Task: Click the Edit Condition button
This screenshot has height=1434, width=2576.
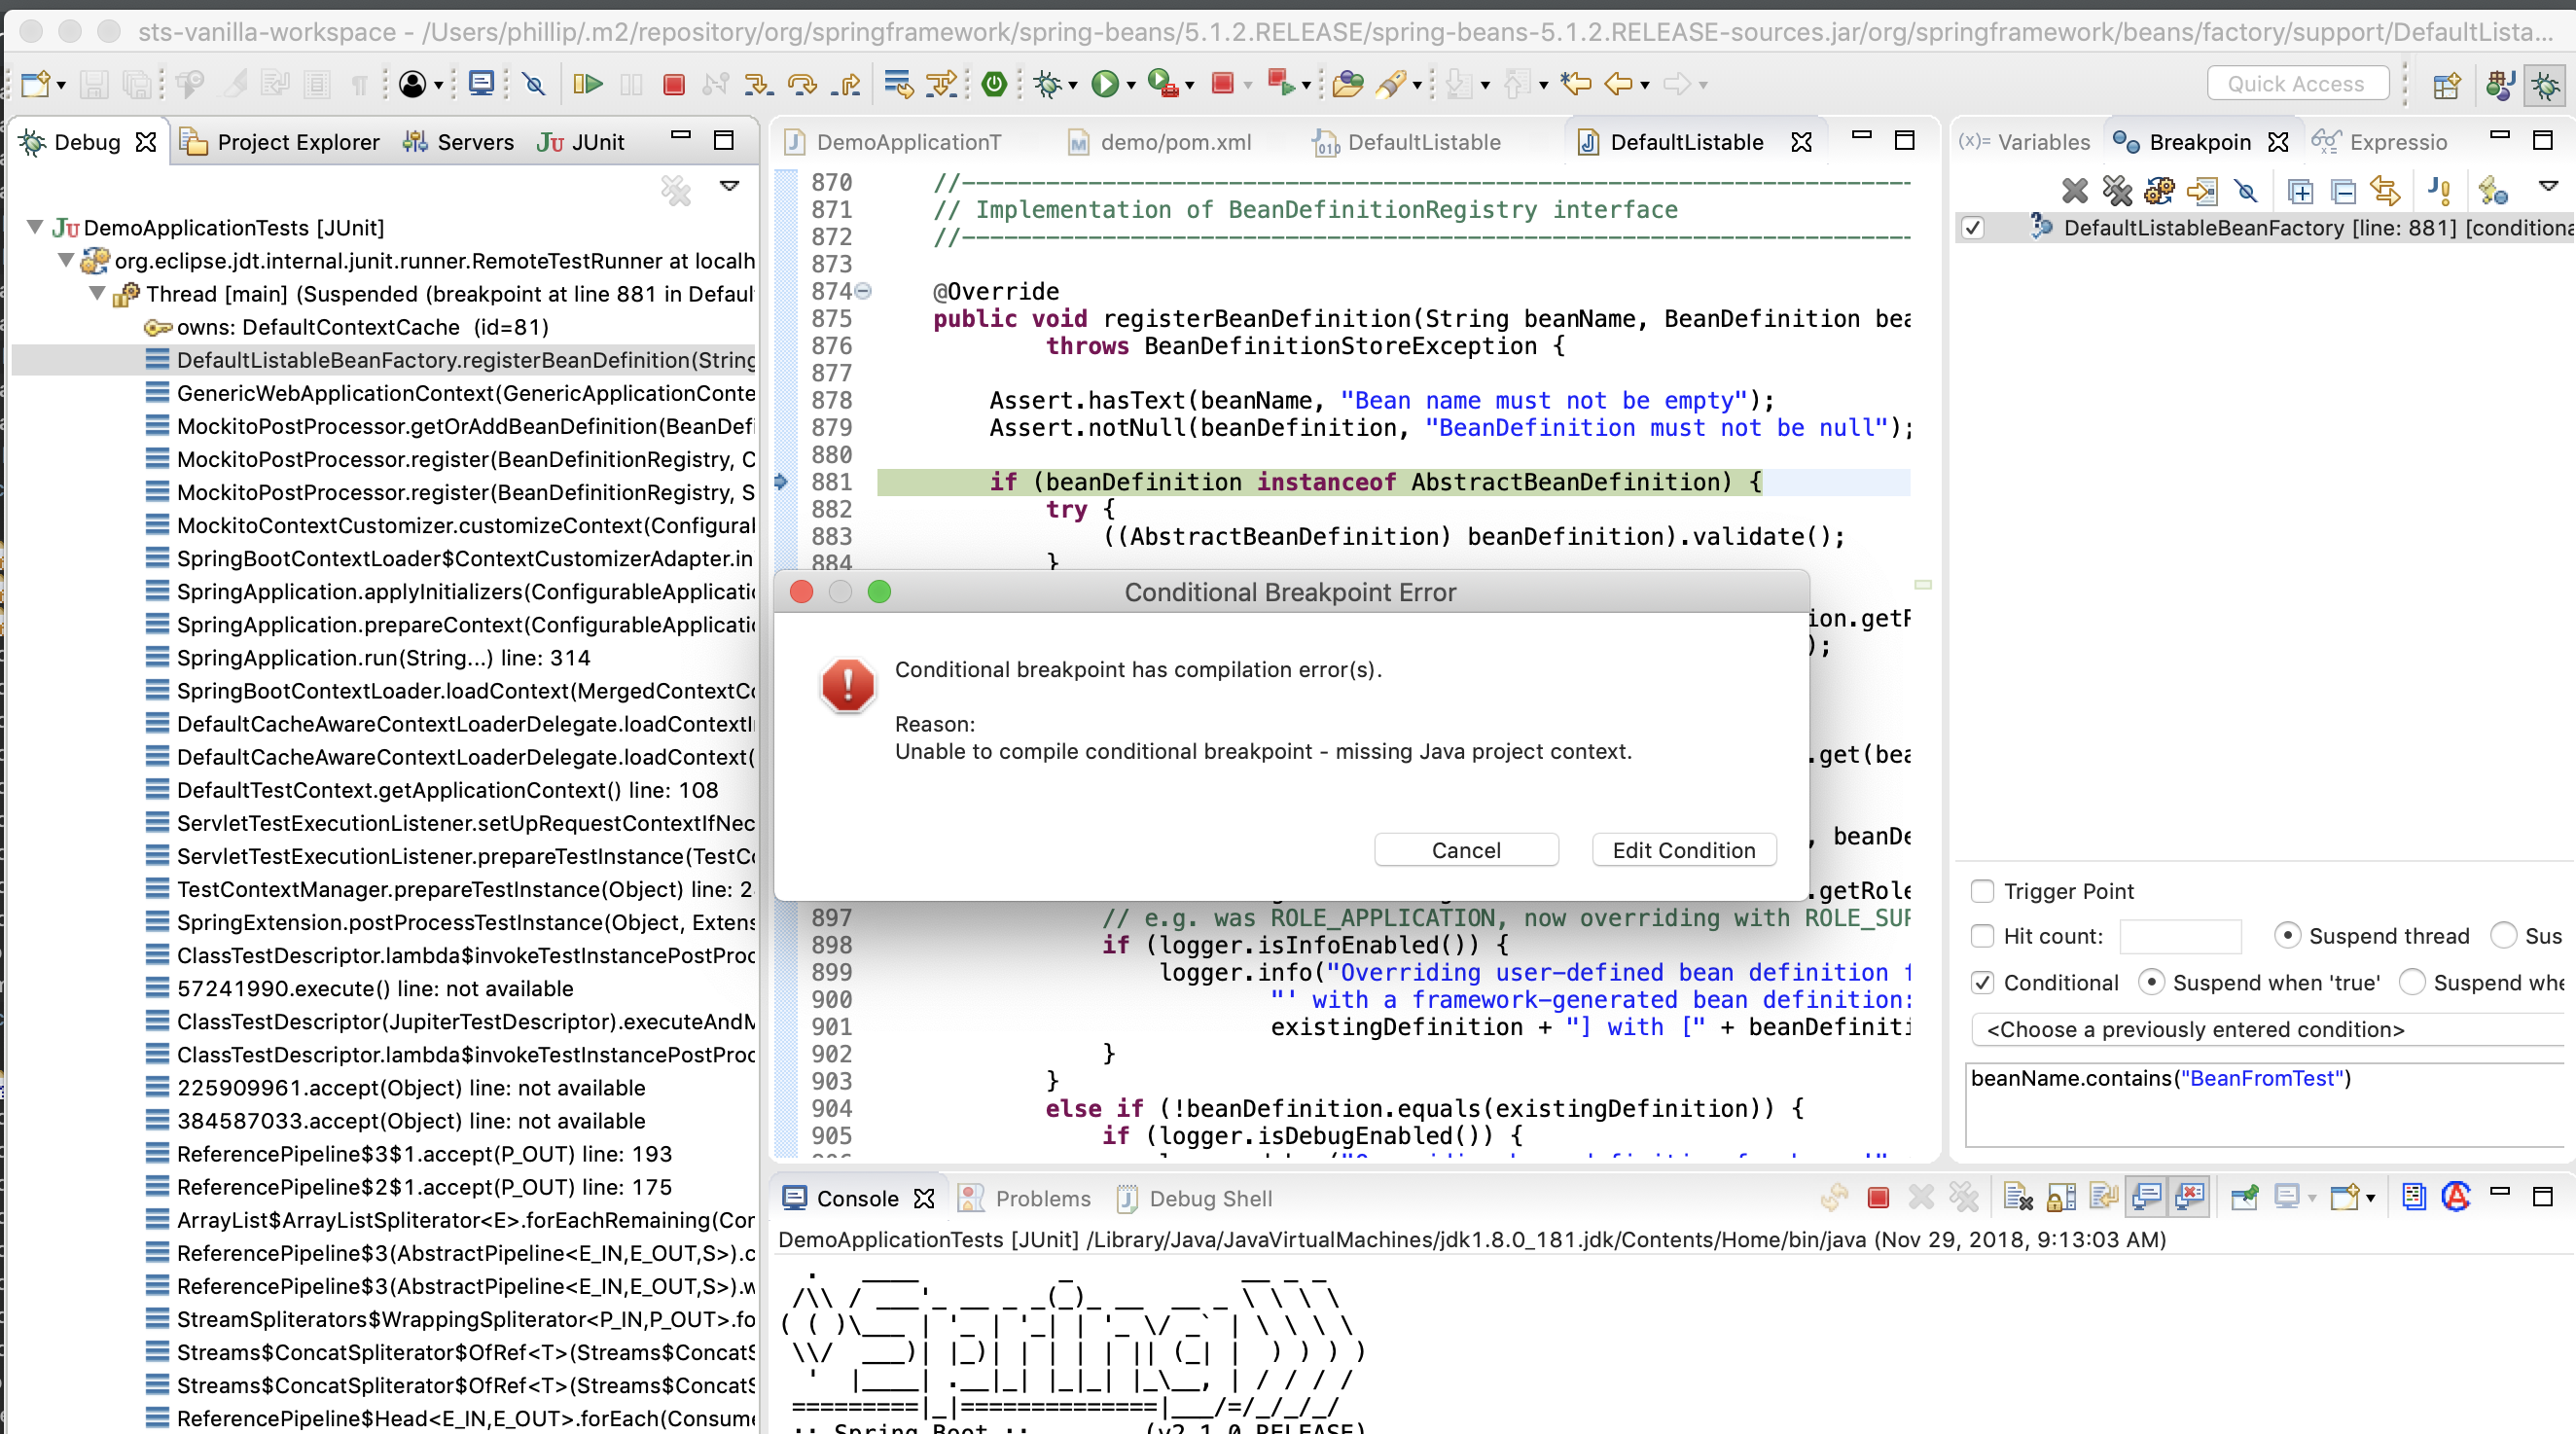Action: 1683,850
